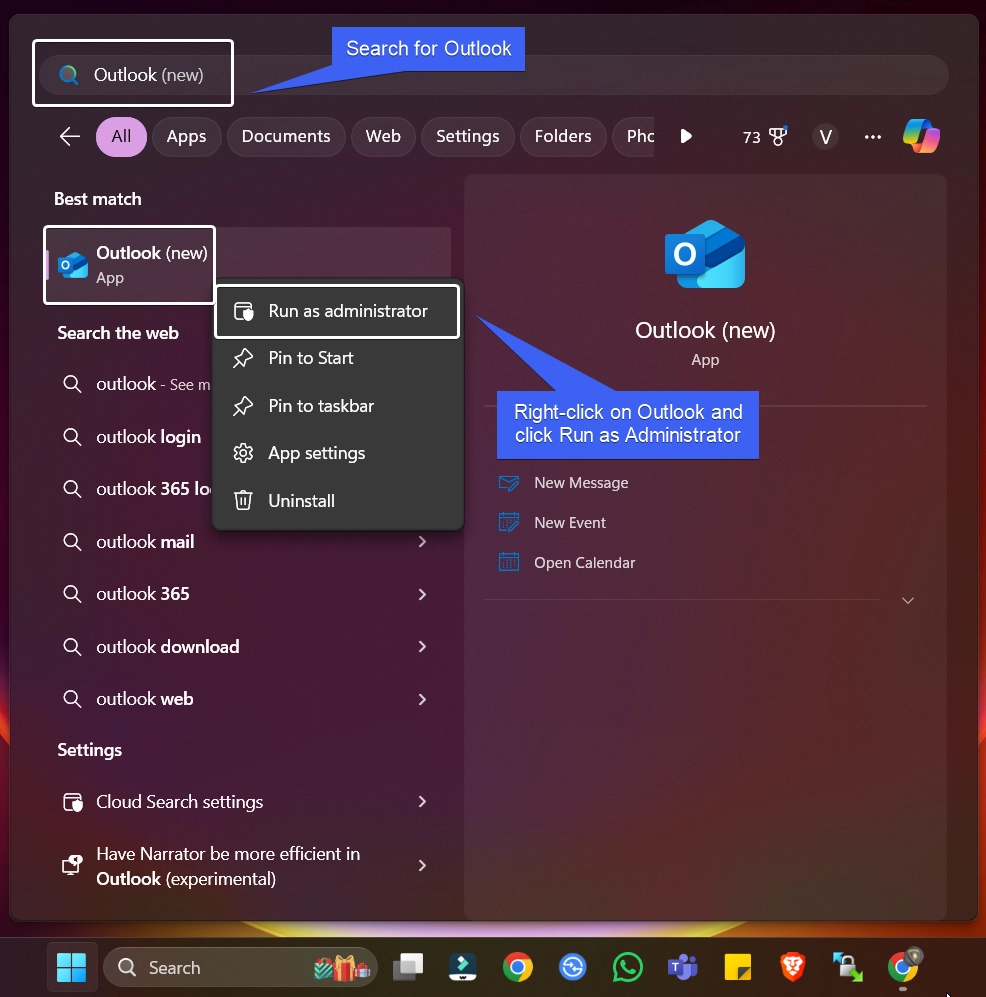Viewport: 986px width, 997px height.
Task: Click the Narrator settings icon
Action: (72, 865)
